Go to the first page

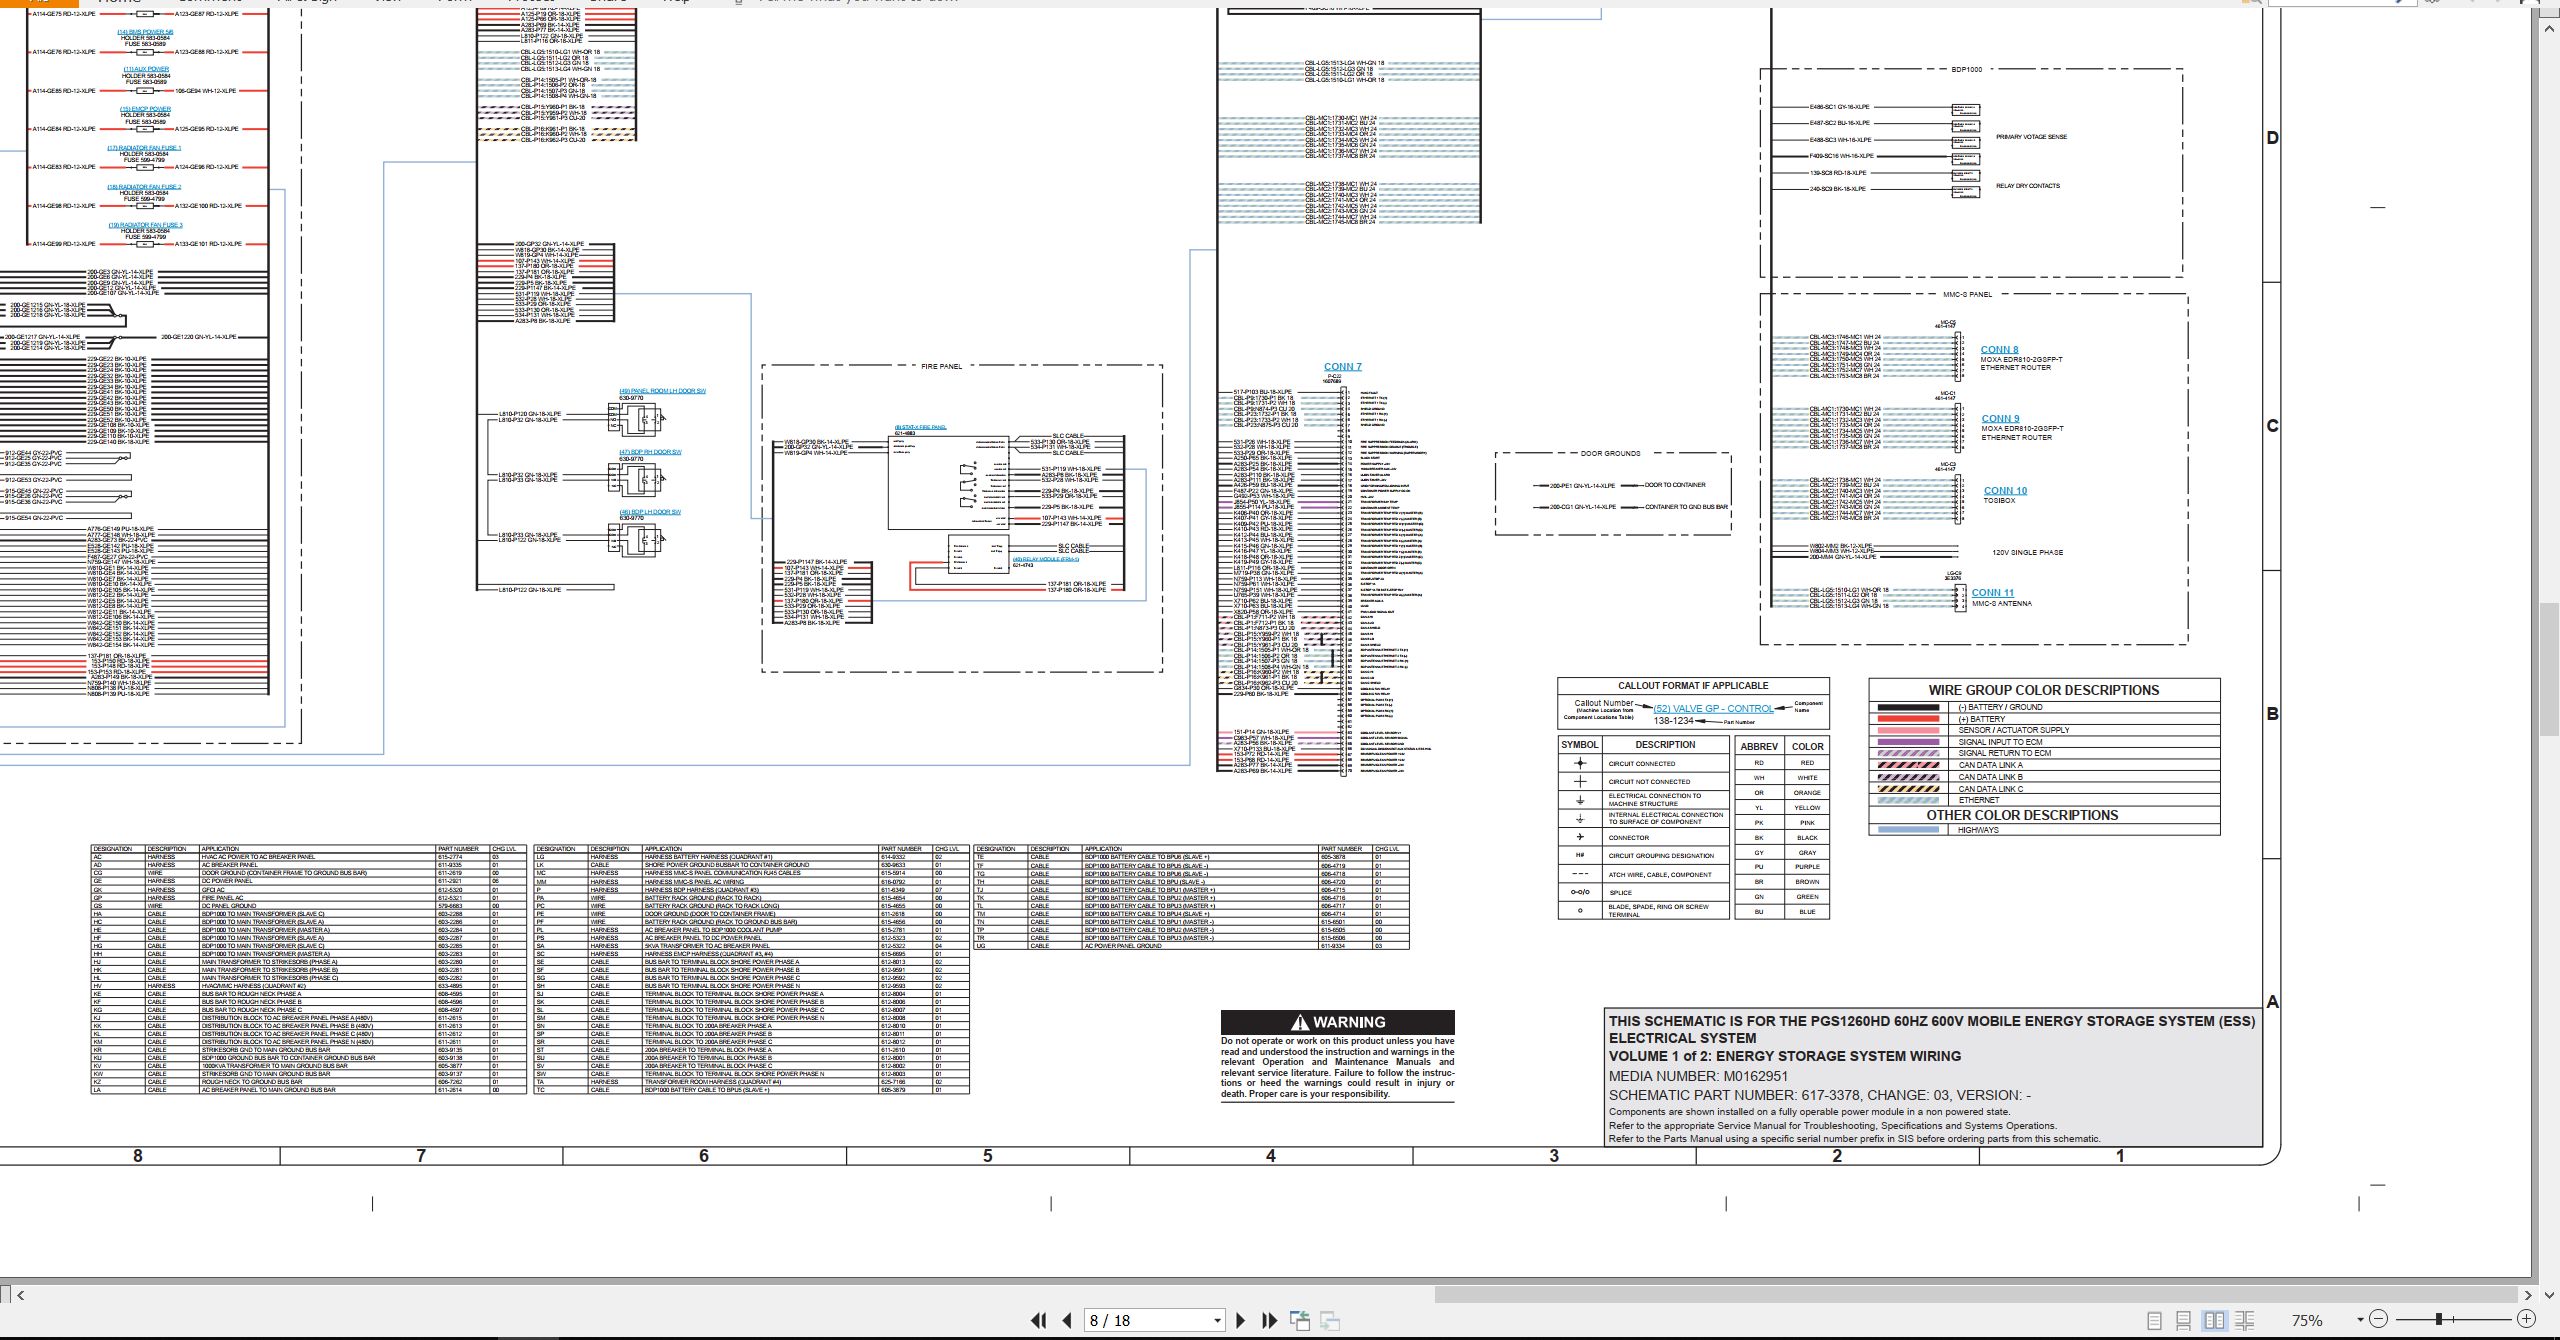tap(1038, 1320)
